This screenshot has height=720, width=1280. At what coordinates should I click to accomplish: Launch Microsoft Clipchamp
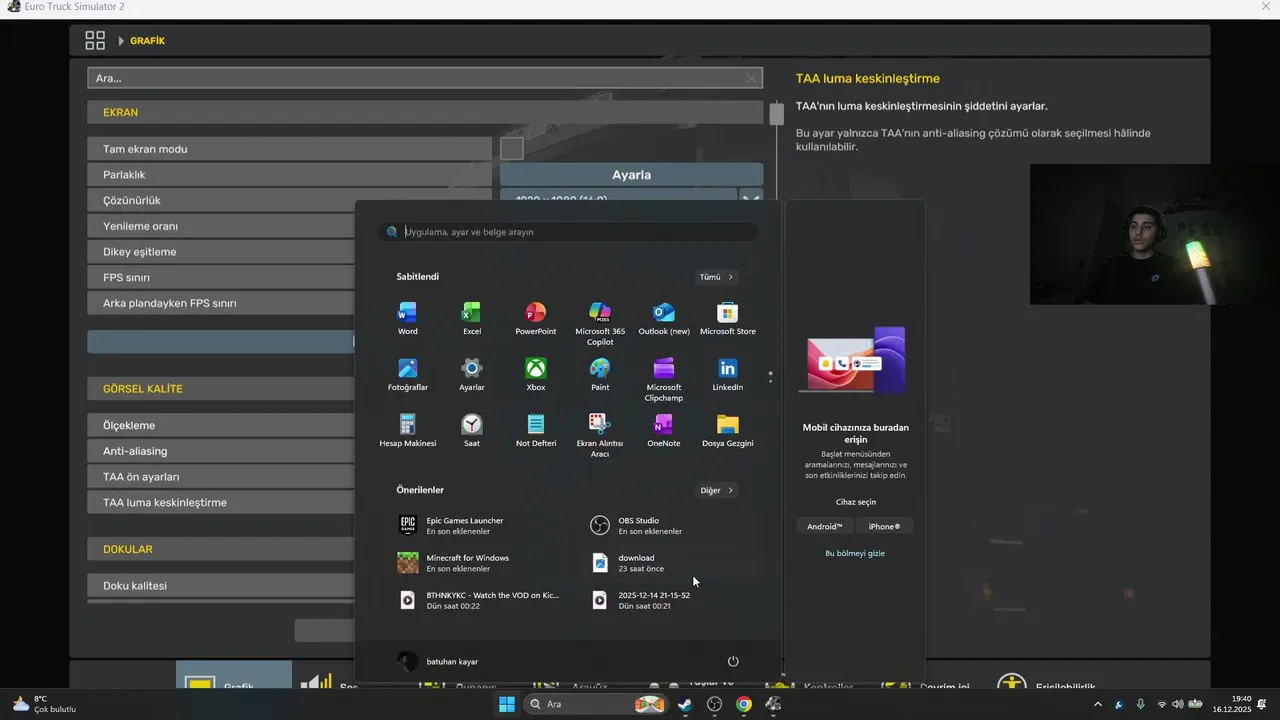tap(664, 379)
